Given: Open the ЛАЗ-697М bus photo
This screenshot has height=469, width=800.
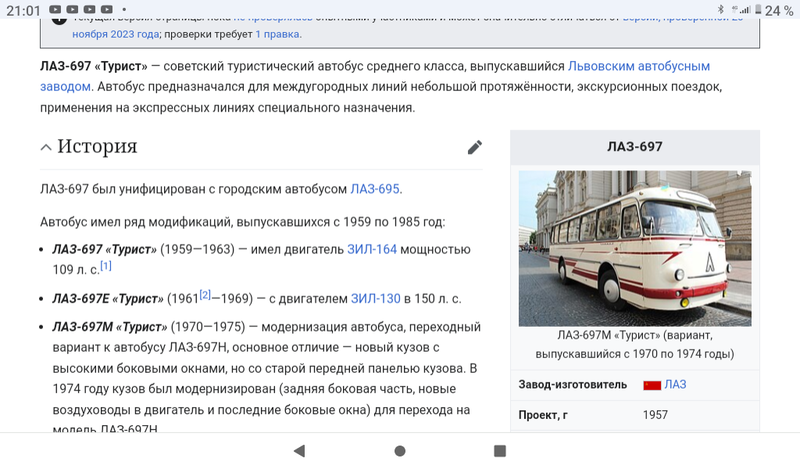Looking at the screenshot, I should (635, 248).
